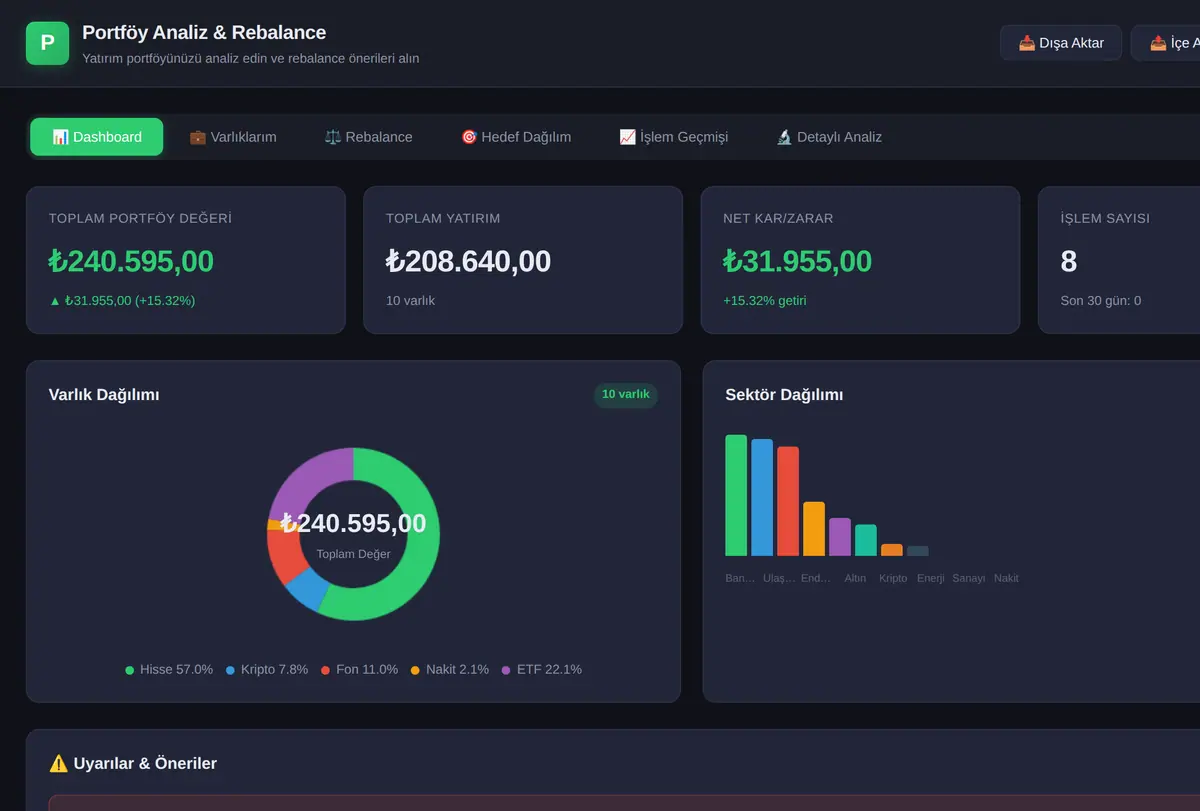Click the green P app logo
Image resolution: width=1200 pixels, height=811 pixels.
click(x=47, y=43)
